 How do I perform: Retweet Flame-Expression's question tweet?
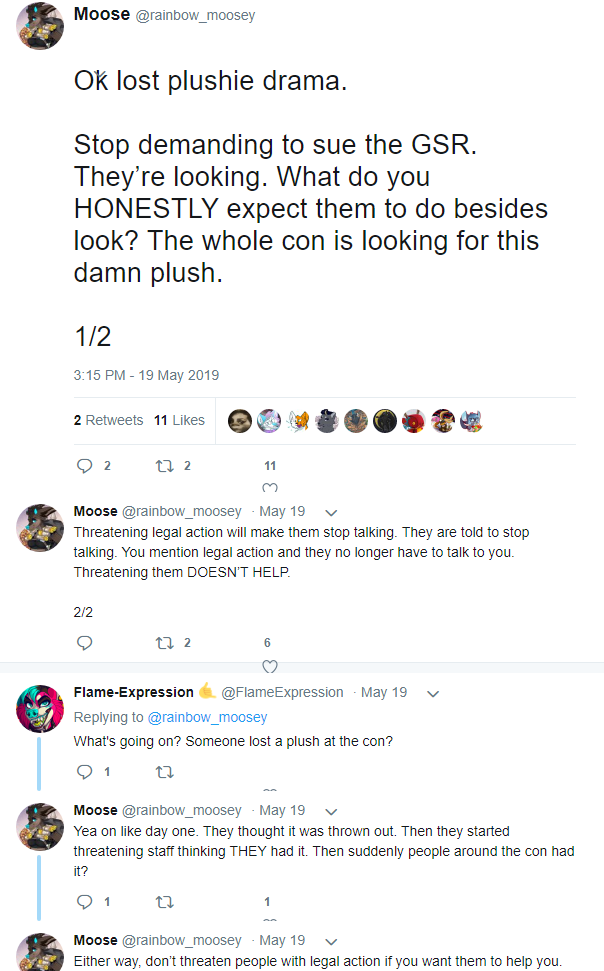coord(165,772)
